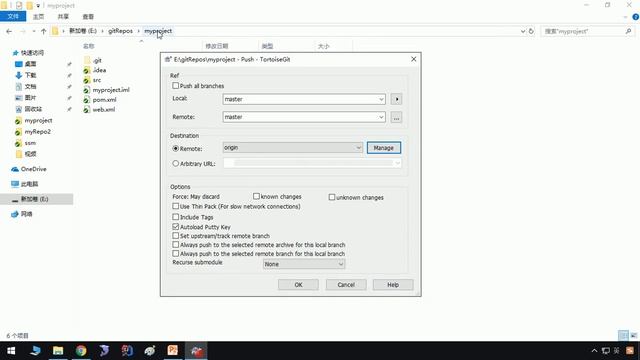
Task: Open quick access toolbar customize dropdown
Action: pyautogui.click(x=38, y=6)
